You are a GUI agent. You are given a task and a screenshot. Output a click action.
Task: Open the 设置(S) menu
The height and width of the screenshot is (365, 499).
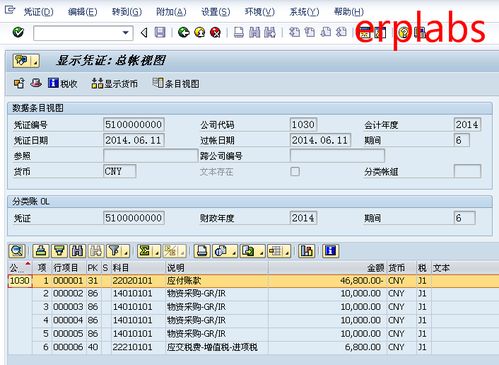[x=215, y=12]
